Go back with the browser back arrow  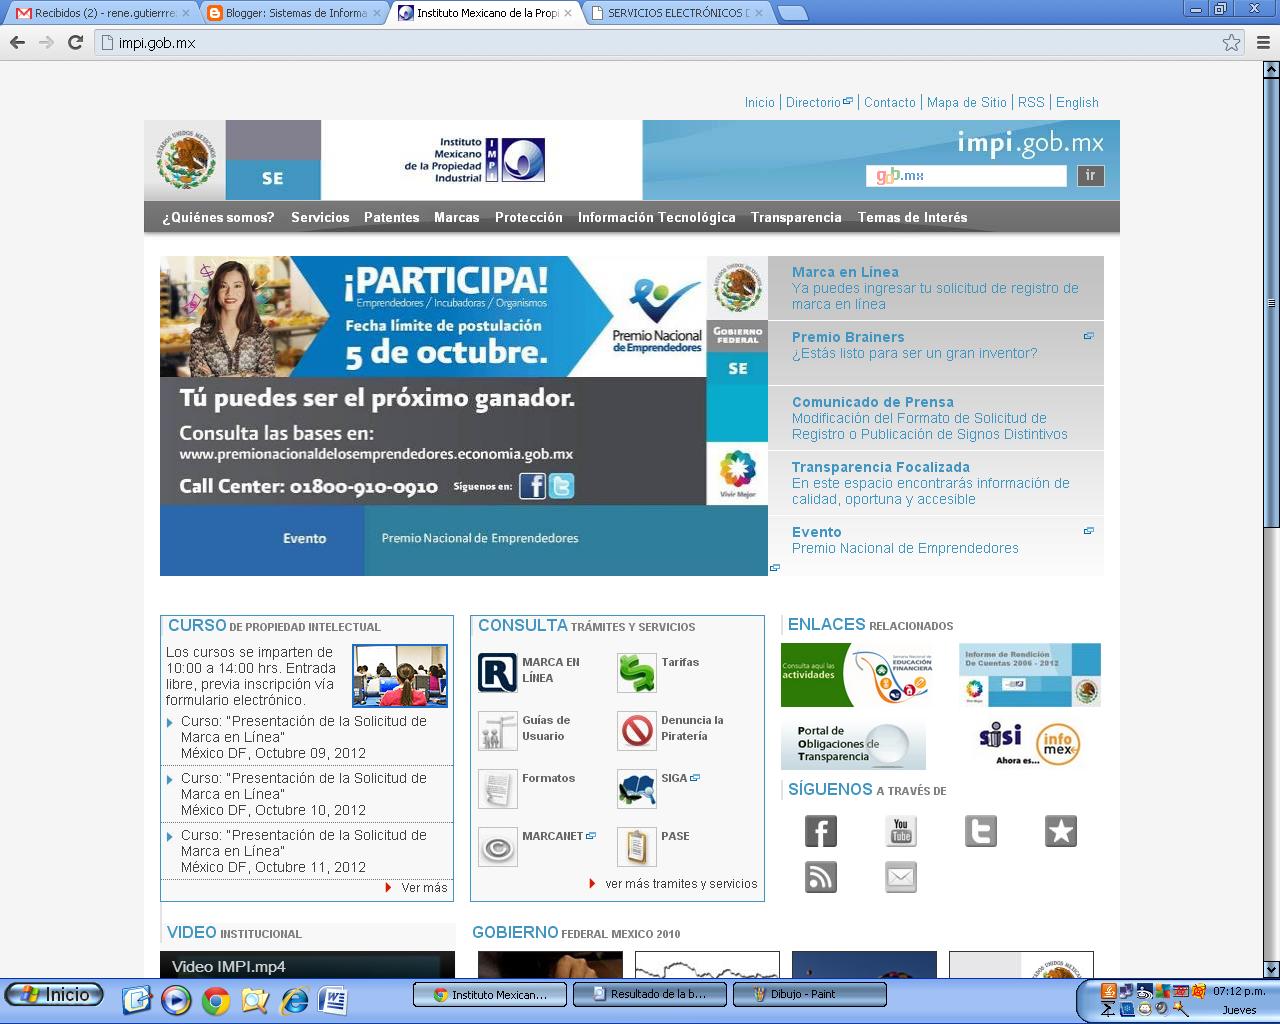coord(17,42)
